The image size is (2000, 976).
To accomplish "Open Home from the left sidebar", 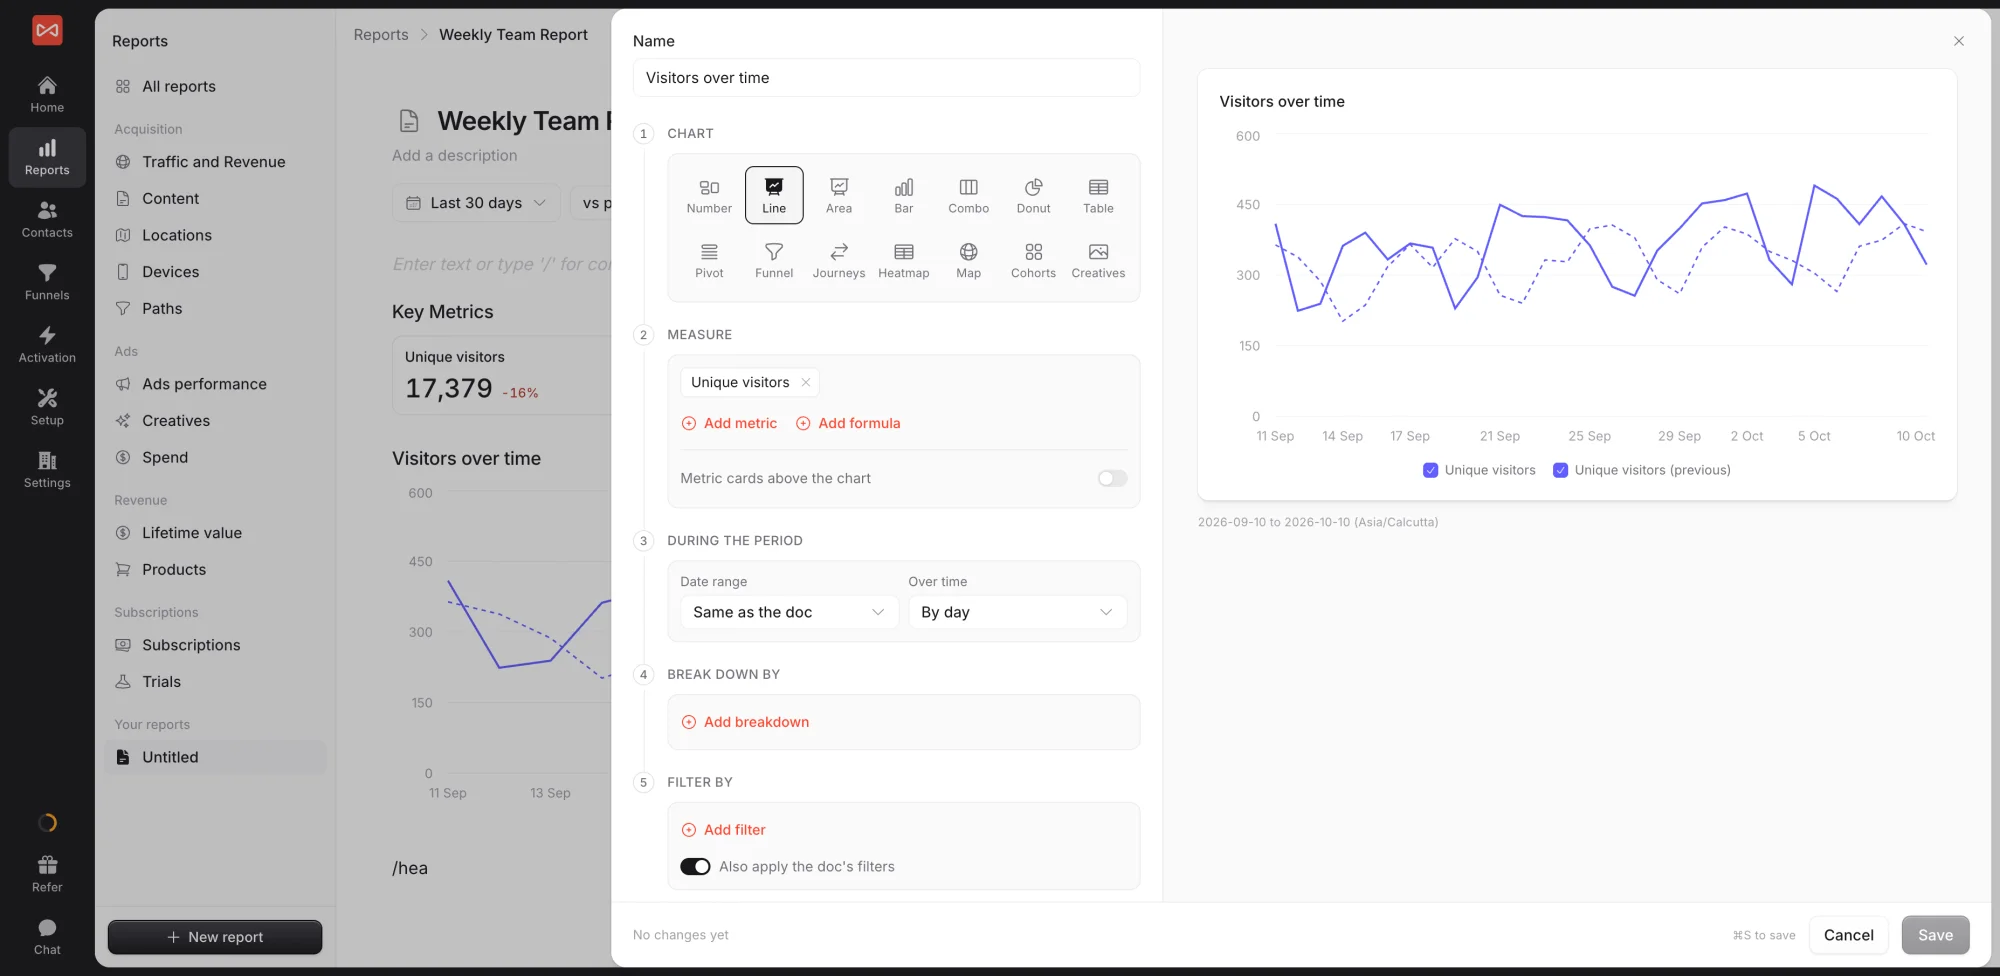I will (x=47, y=95).
